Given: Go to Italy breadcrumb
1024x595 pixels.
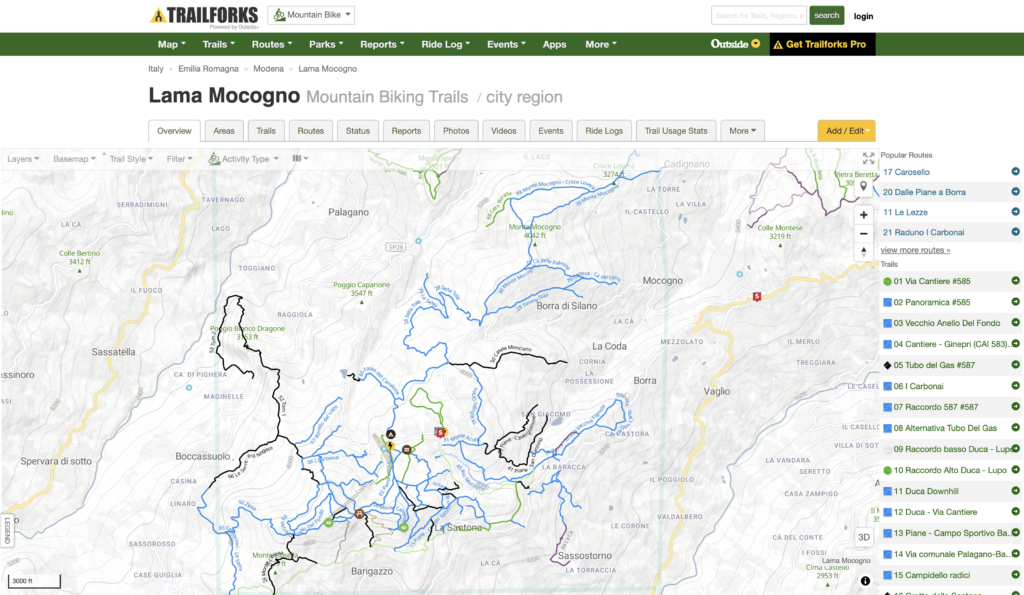Looking at the screenshot, I should pos(155,69).
